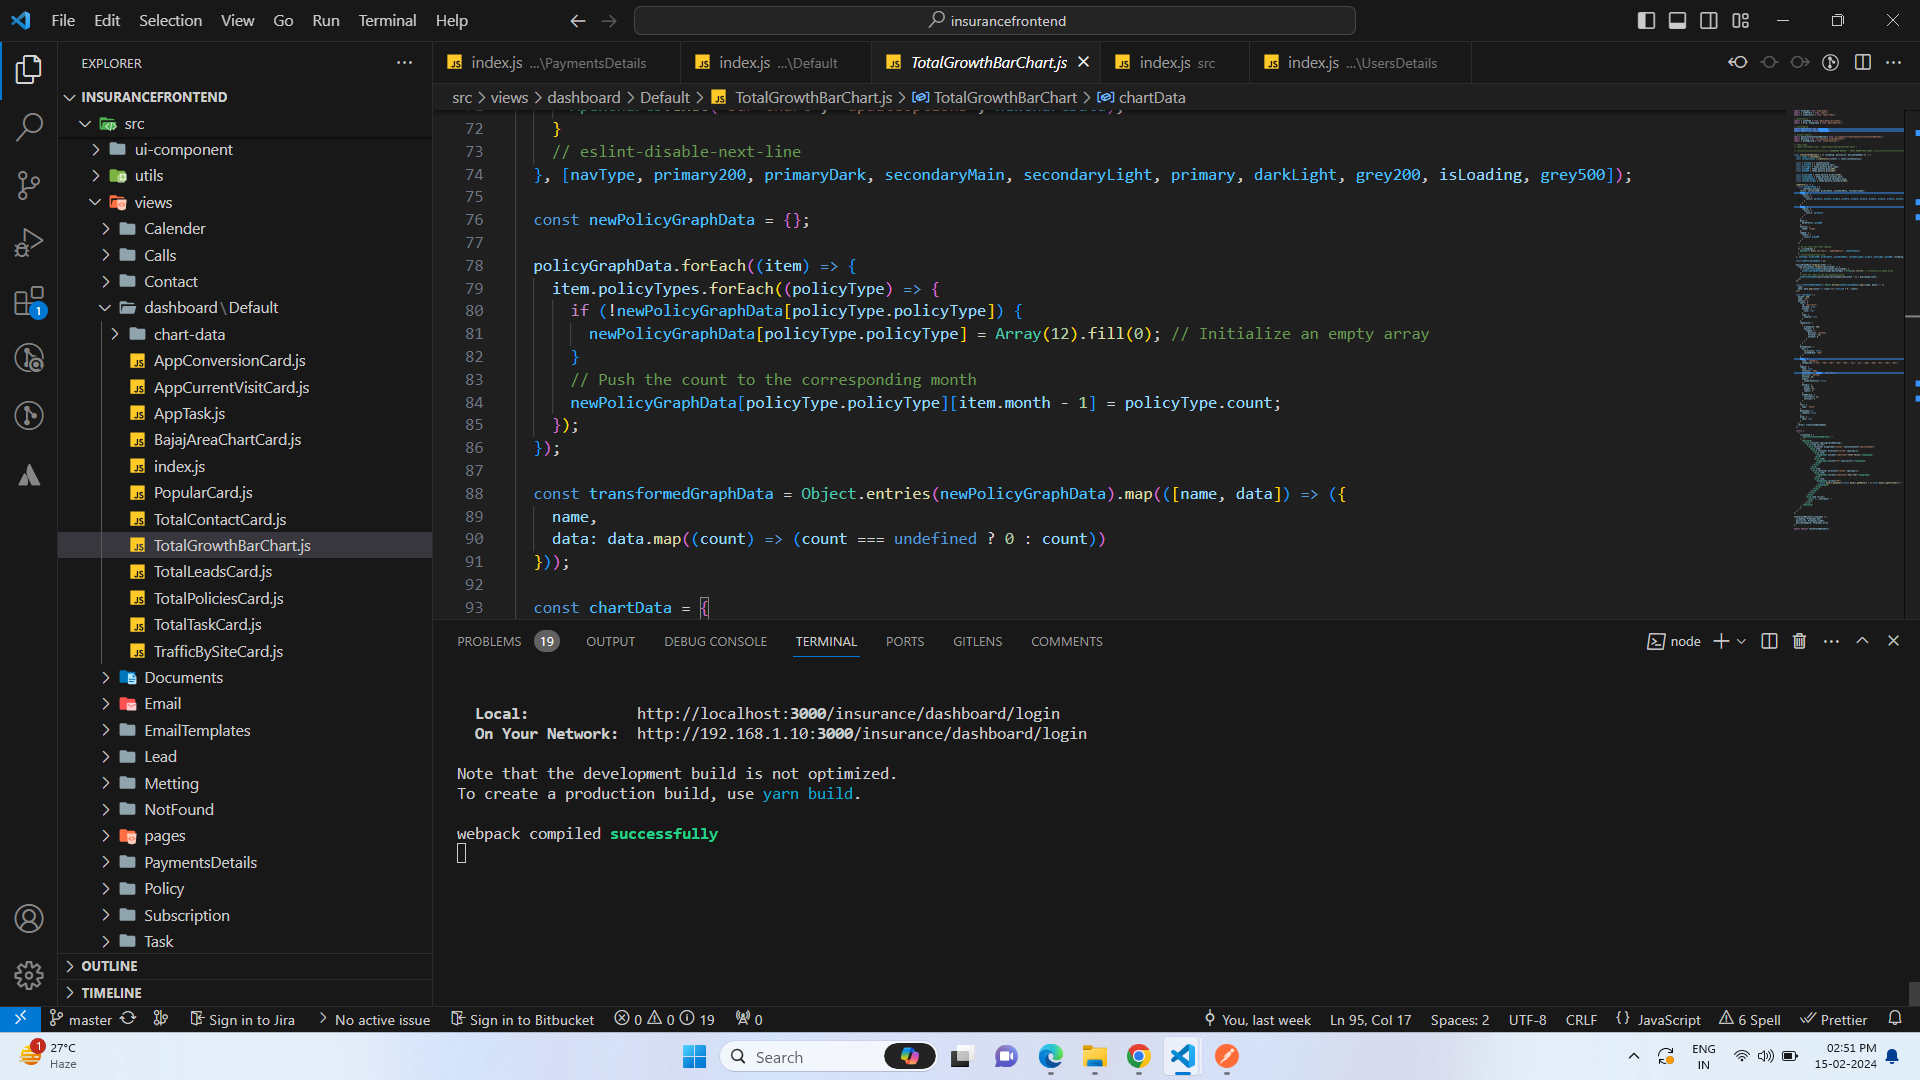This screenshot has height=1080, width=1920.
Task: Open the Manage gear icon
Action: 29,975
